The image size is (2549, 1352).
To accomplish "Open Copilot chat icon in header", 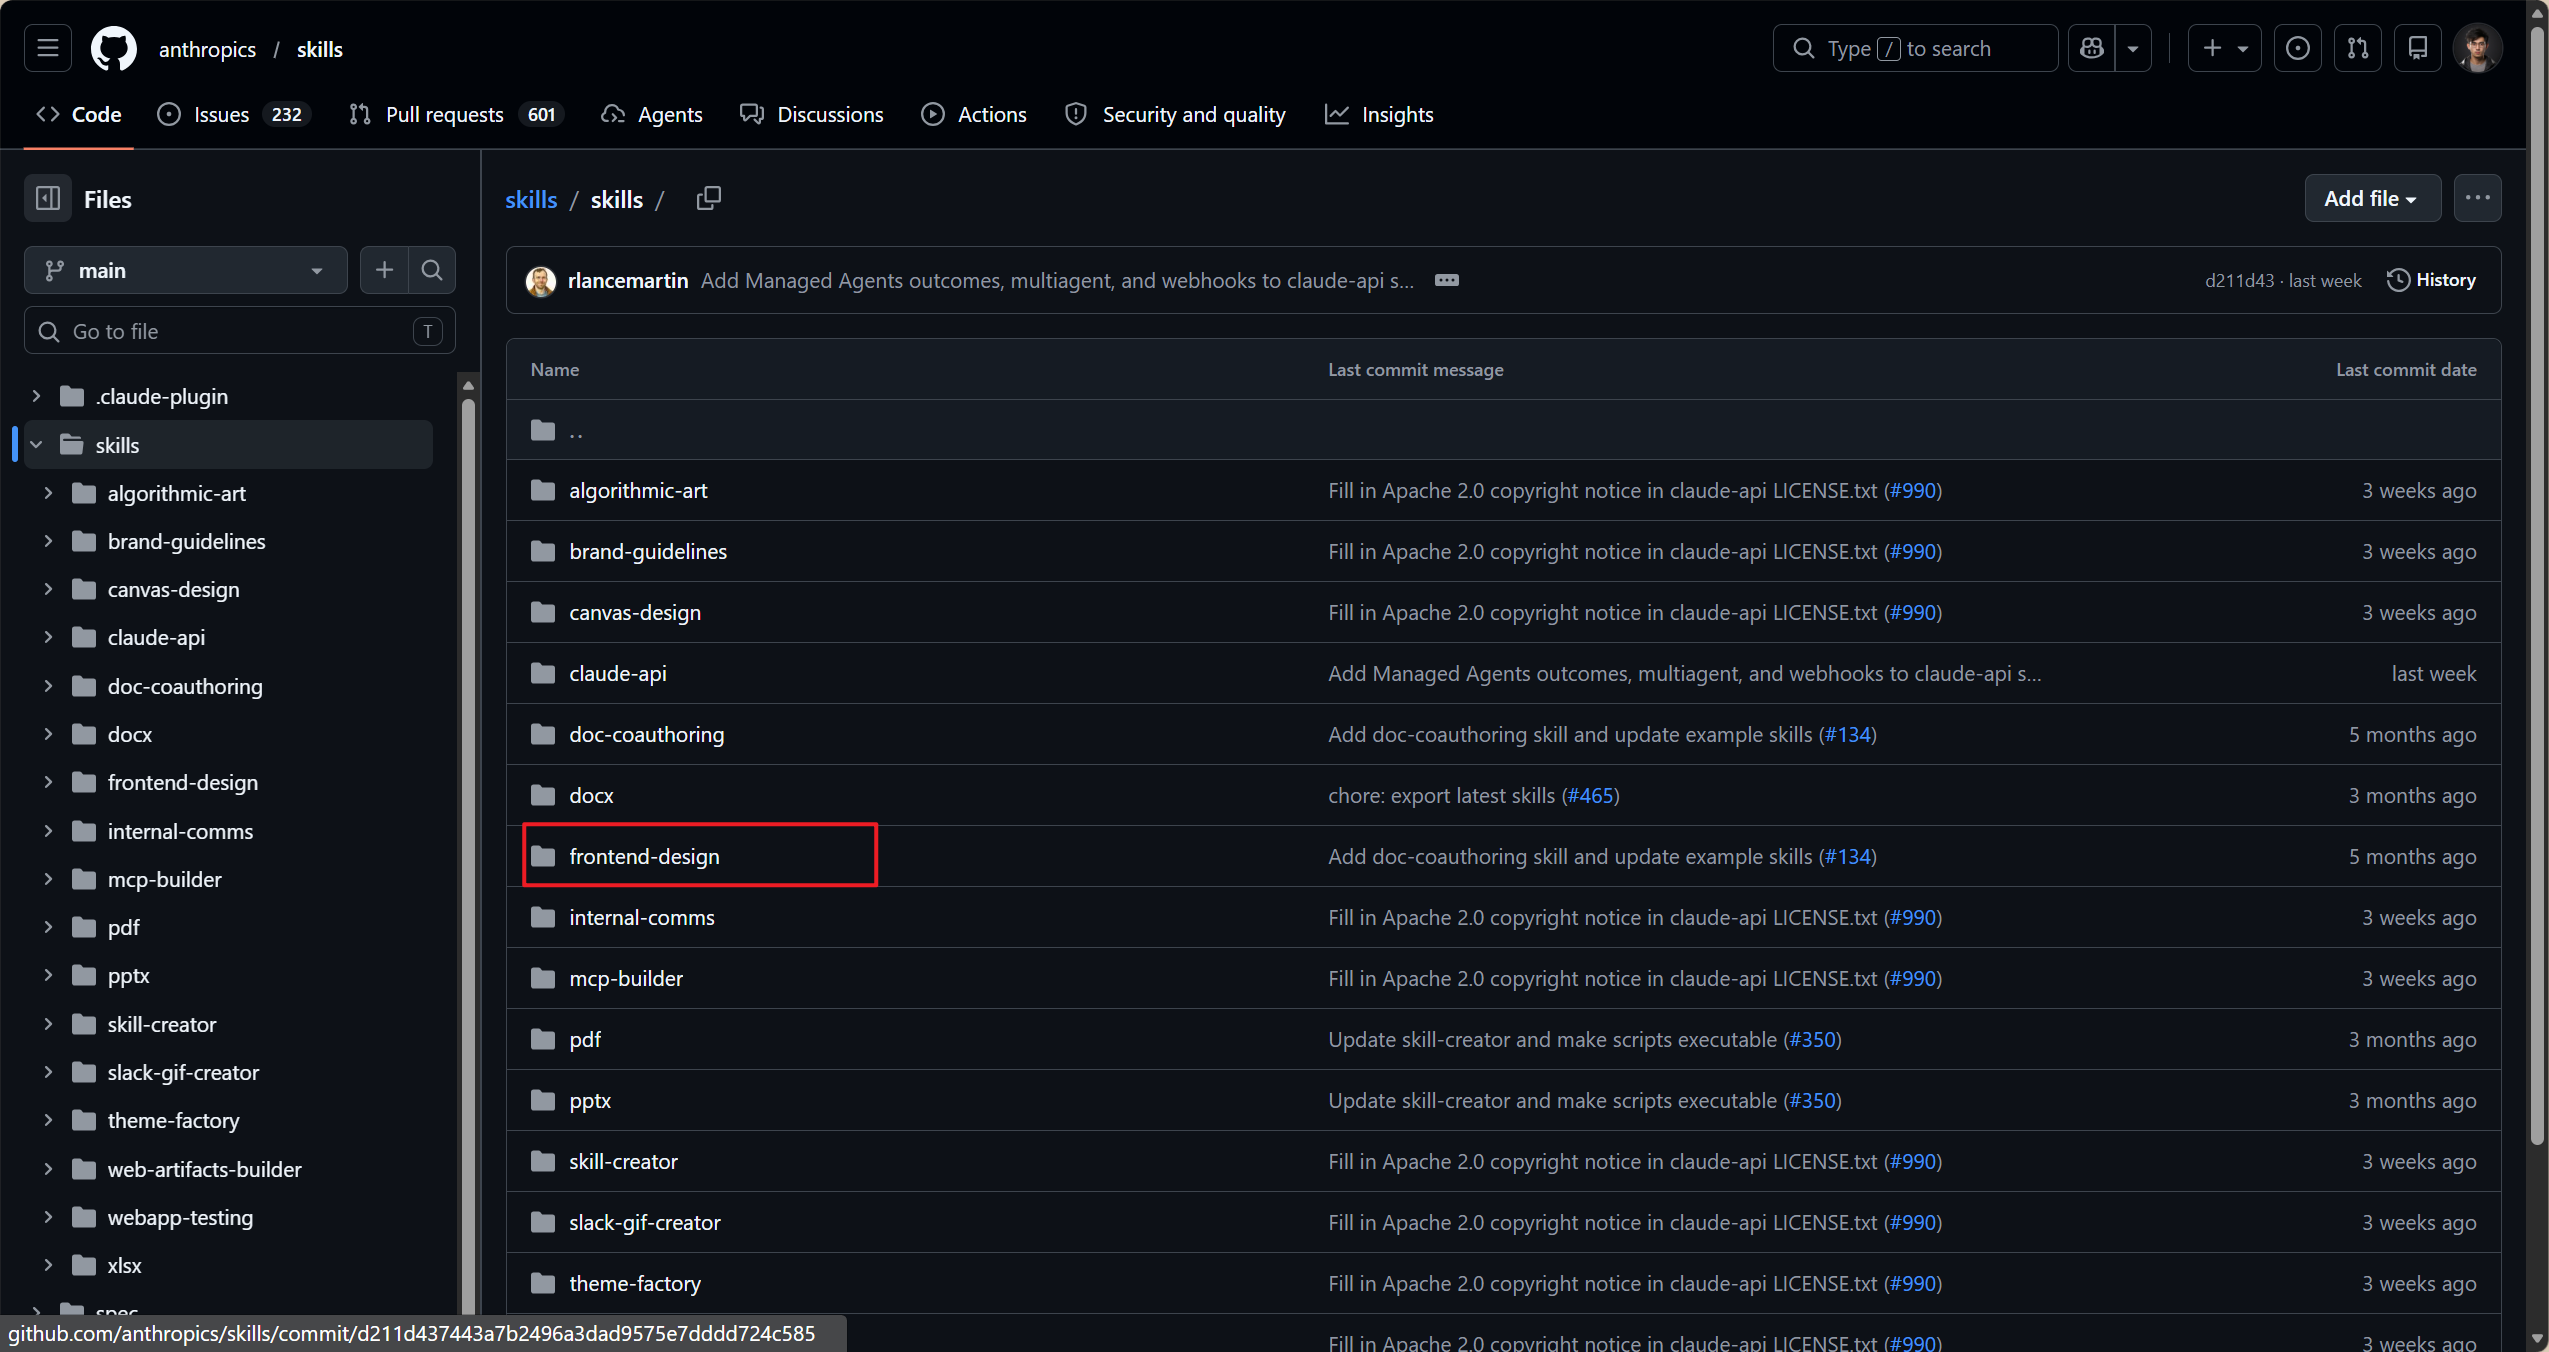I will (2092, 48).
